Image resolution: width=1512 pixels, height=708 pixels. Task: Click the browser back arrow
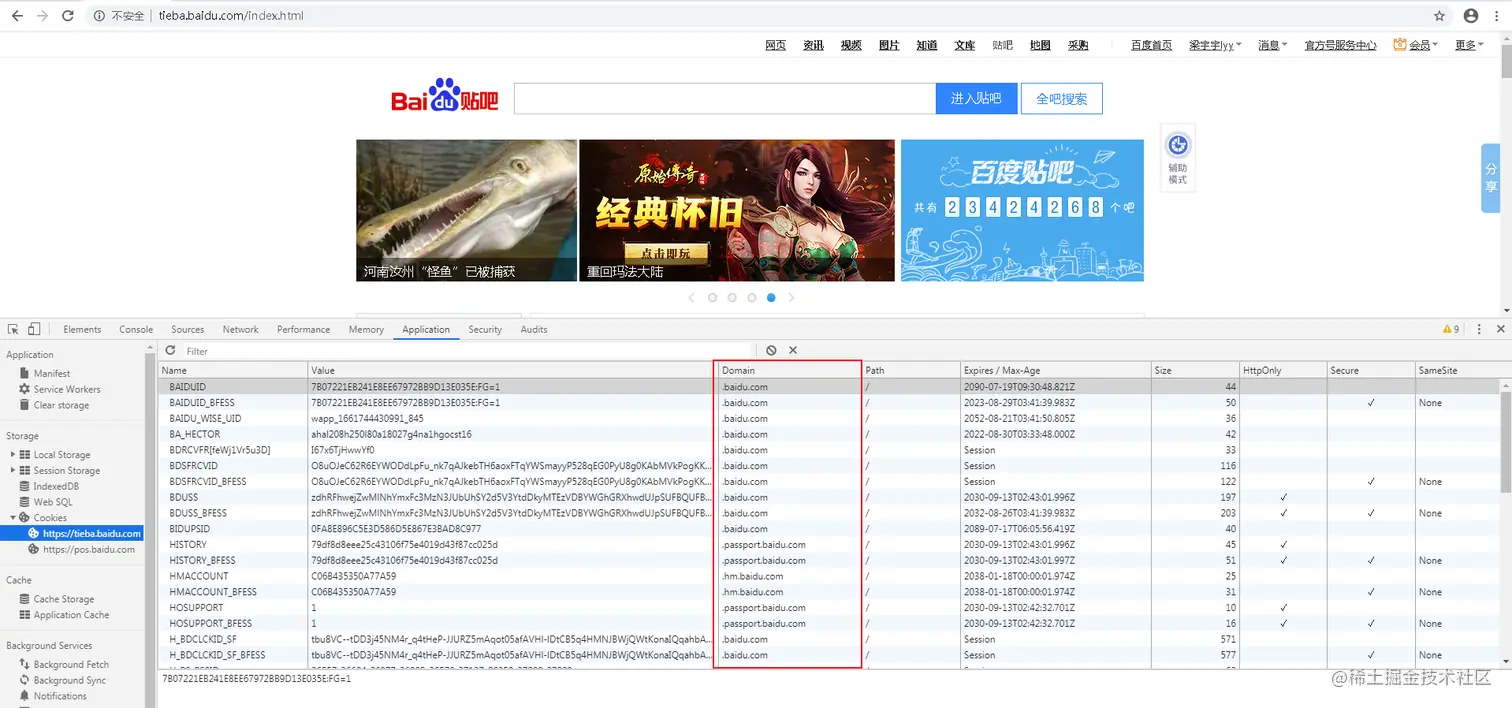coord(17,16)
